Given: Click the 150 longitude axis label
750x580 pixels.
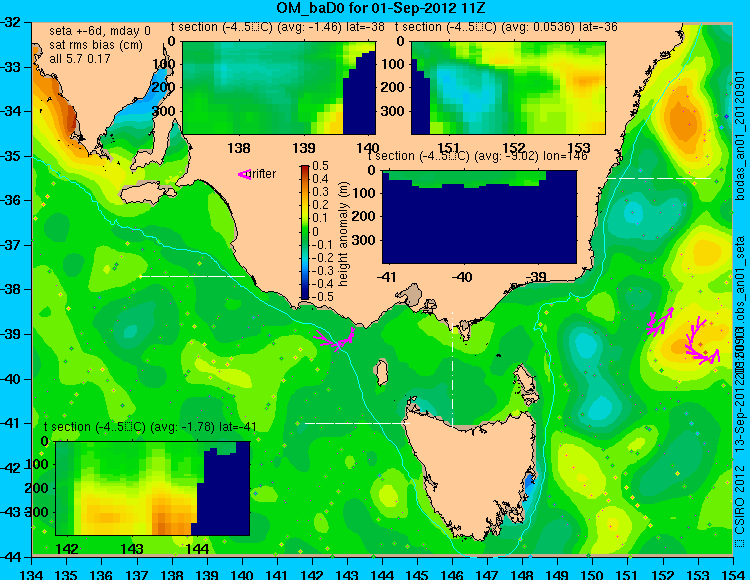Looking at the screenshot, I should click(593, 574).
